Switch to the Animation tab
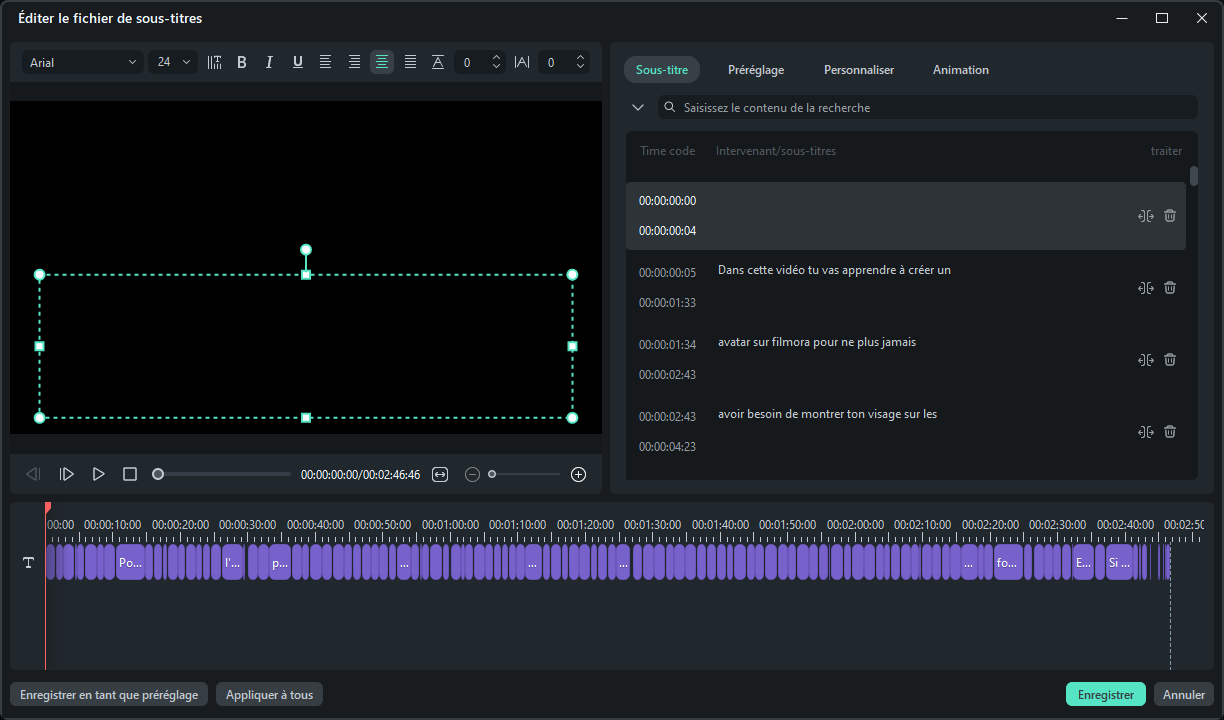 [x=961, y=70]
